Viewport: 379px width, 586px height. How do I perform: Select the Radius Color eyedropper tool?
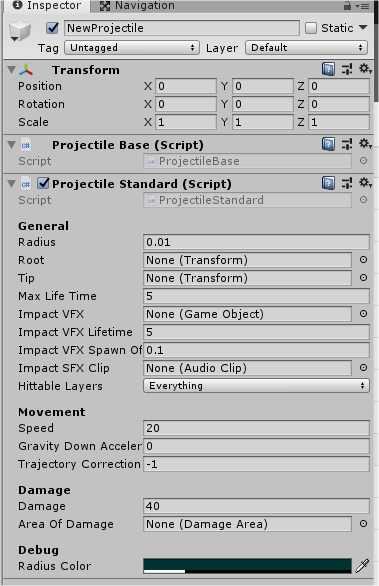(362, 566)
